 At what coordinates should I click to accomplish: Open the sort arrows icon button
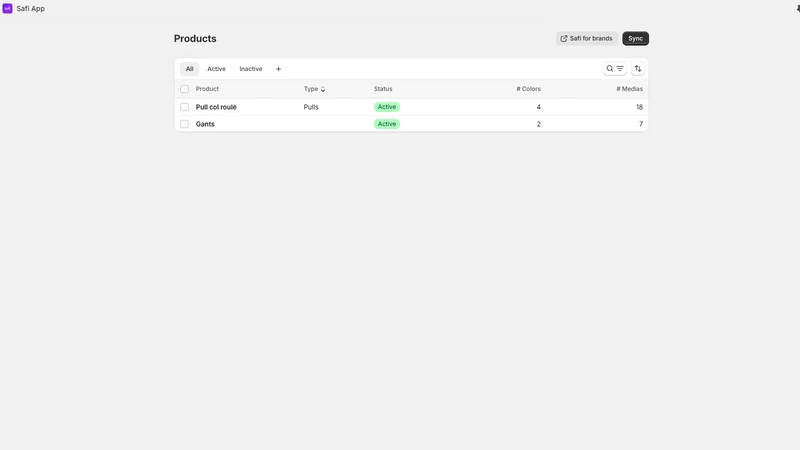point(638,68)
